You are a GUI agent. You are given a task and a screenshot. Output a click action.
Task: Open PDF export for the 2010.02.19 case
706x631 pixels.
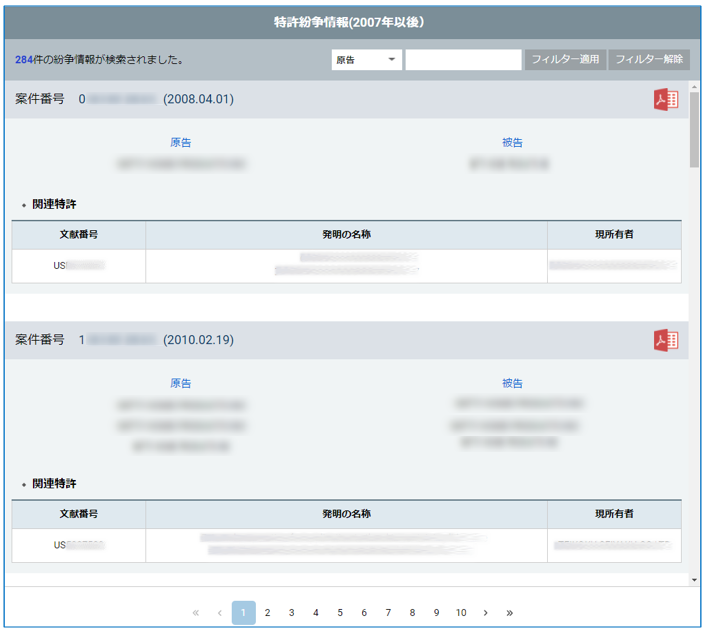coord(665,340)
